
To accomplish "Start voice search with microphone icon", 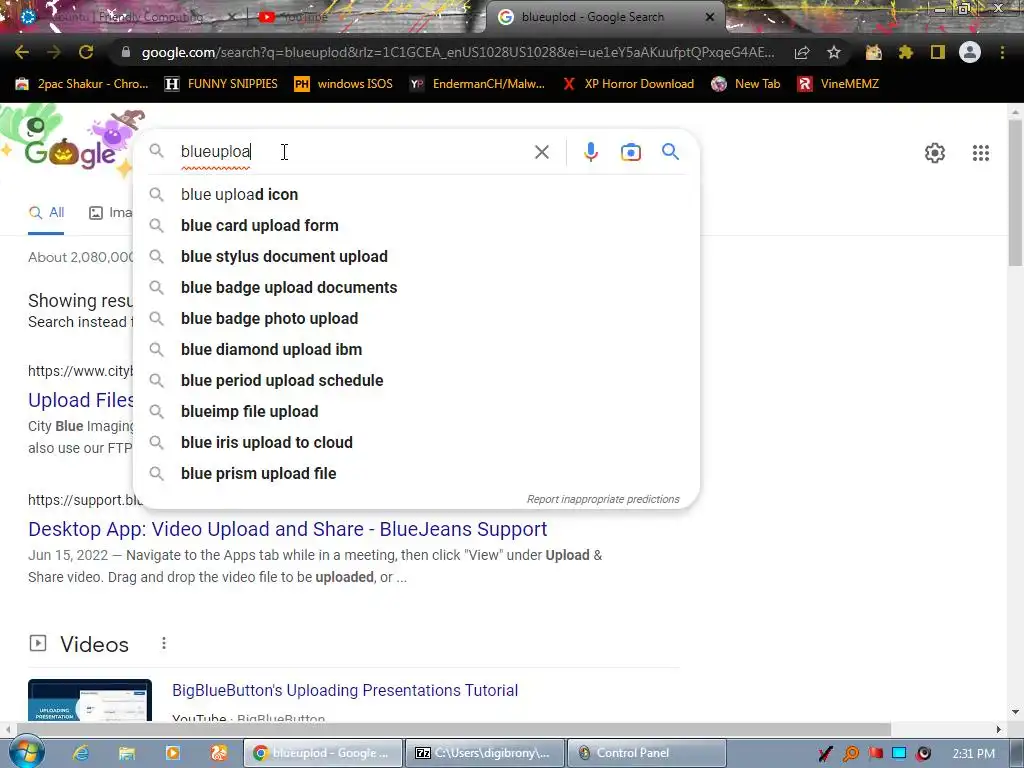I will pos(590,152).
